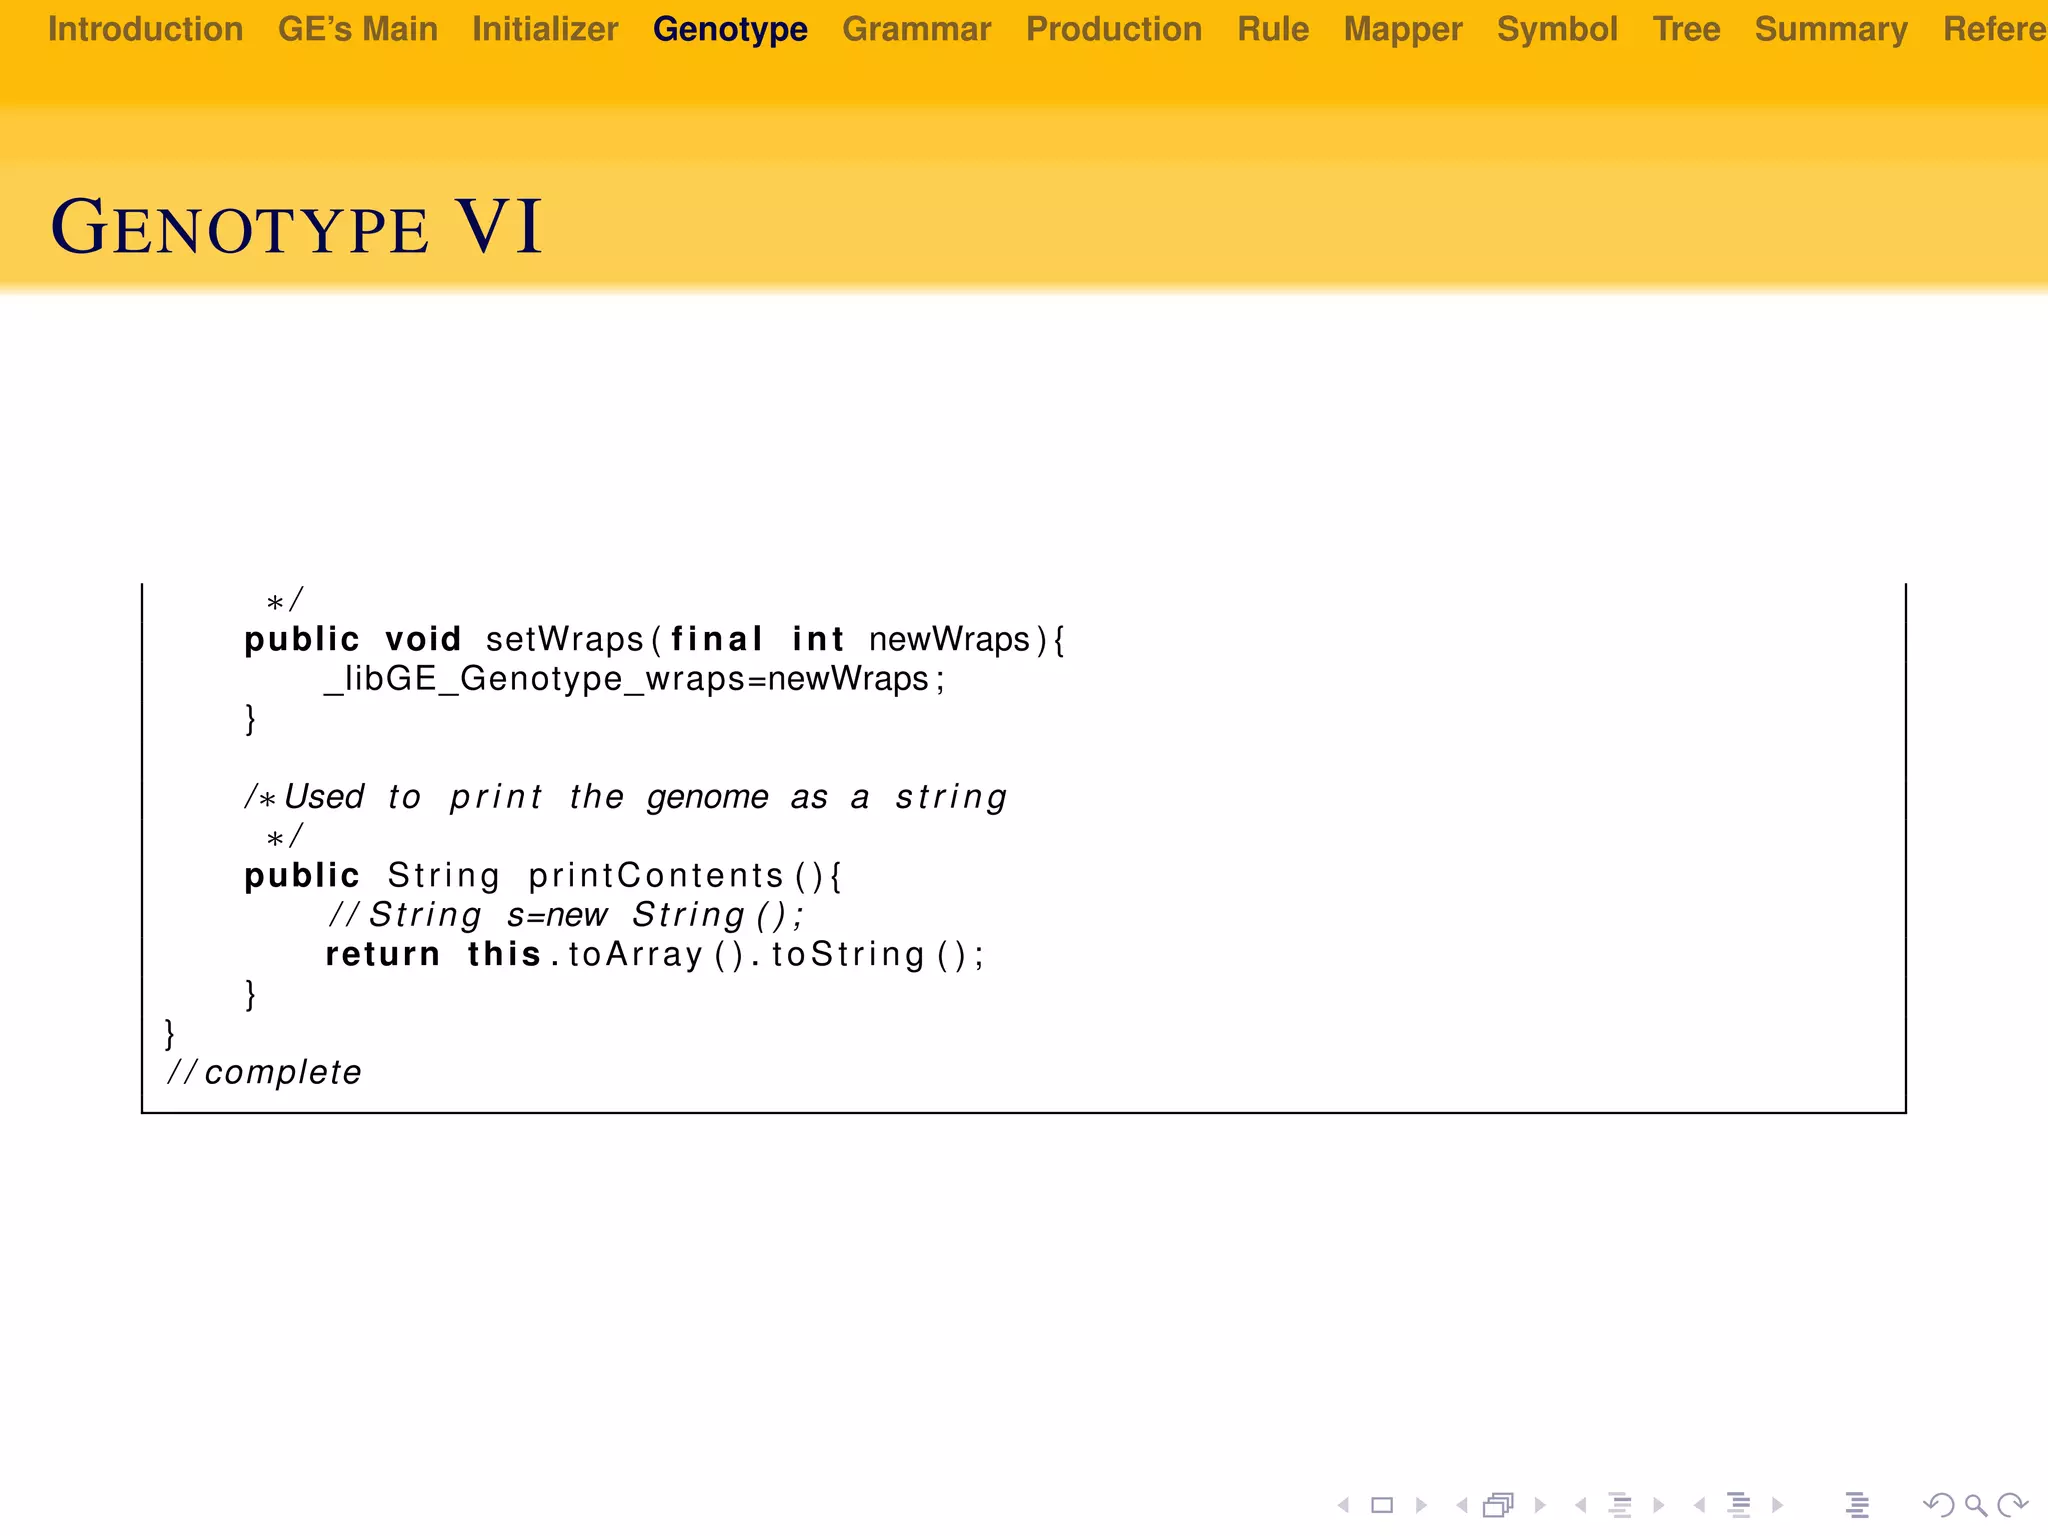Click commented line '//String s=new String();'
Screen dimensions: 2048x1536
566,915
